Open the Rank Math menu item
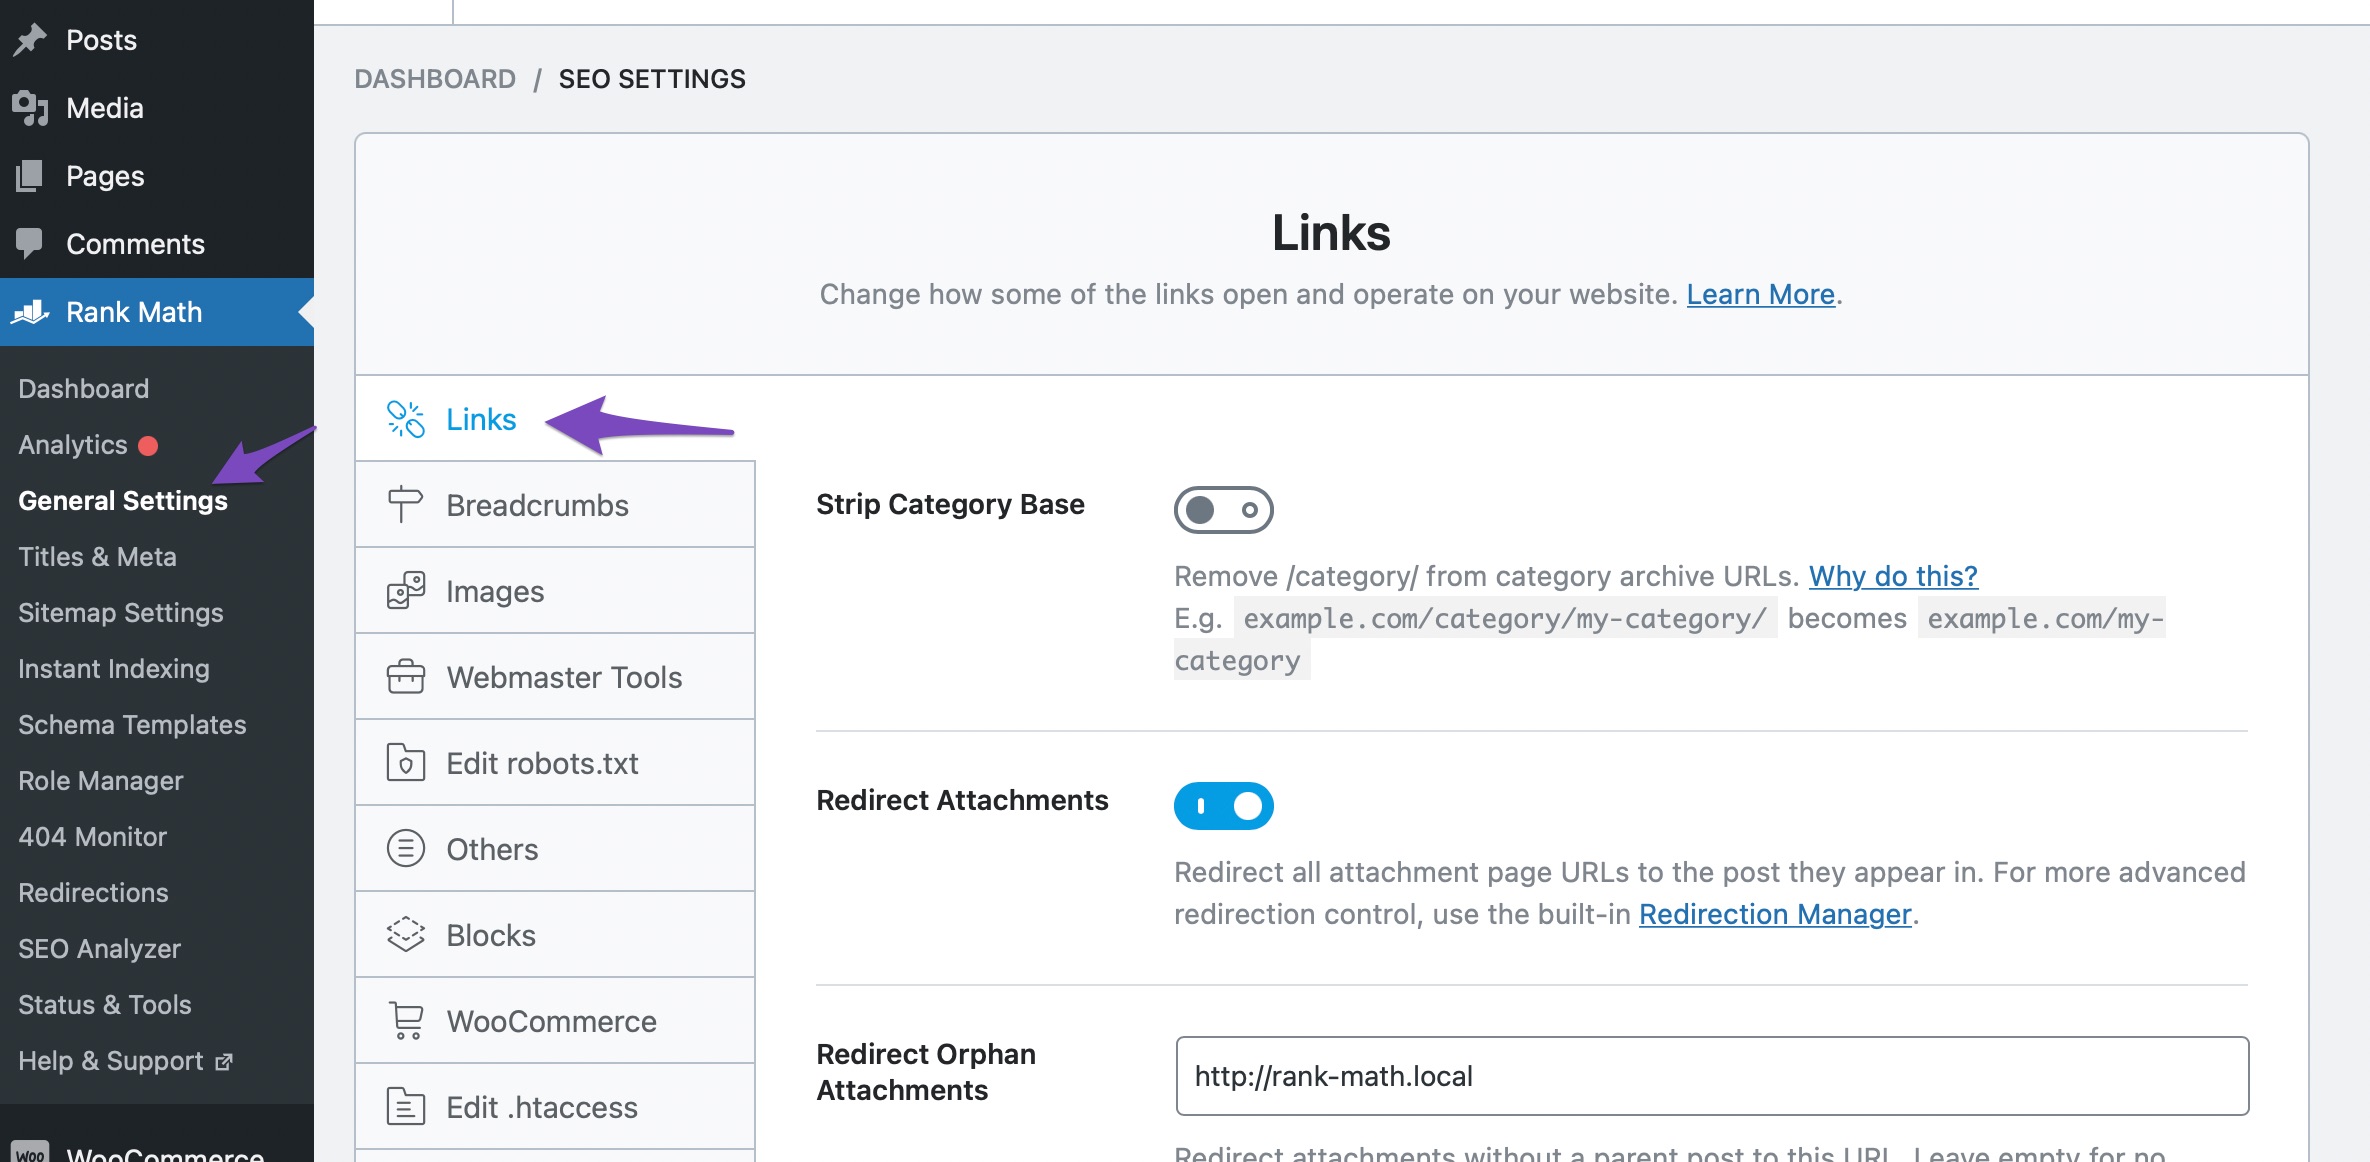The image size is (2370, 1162). point(157,312)
